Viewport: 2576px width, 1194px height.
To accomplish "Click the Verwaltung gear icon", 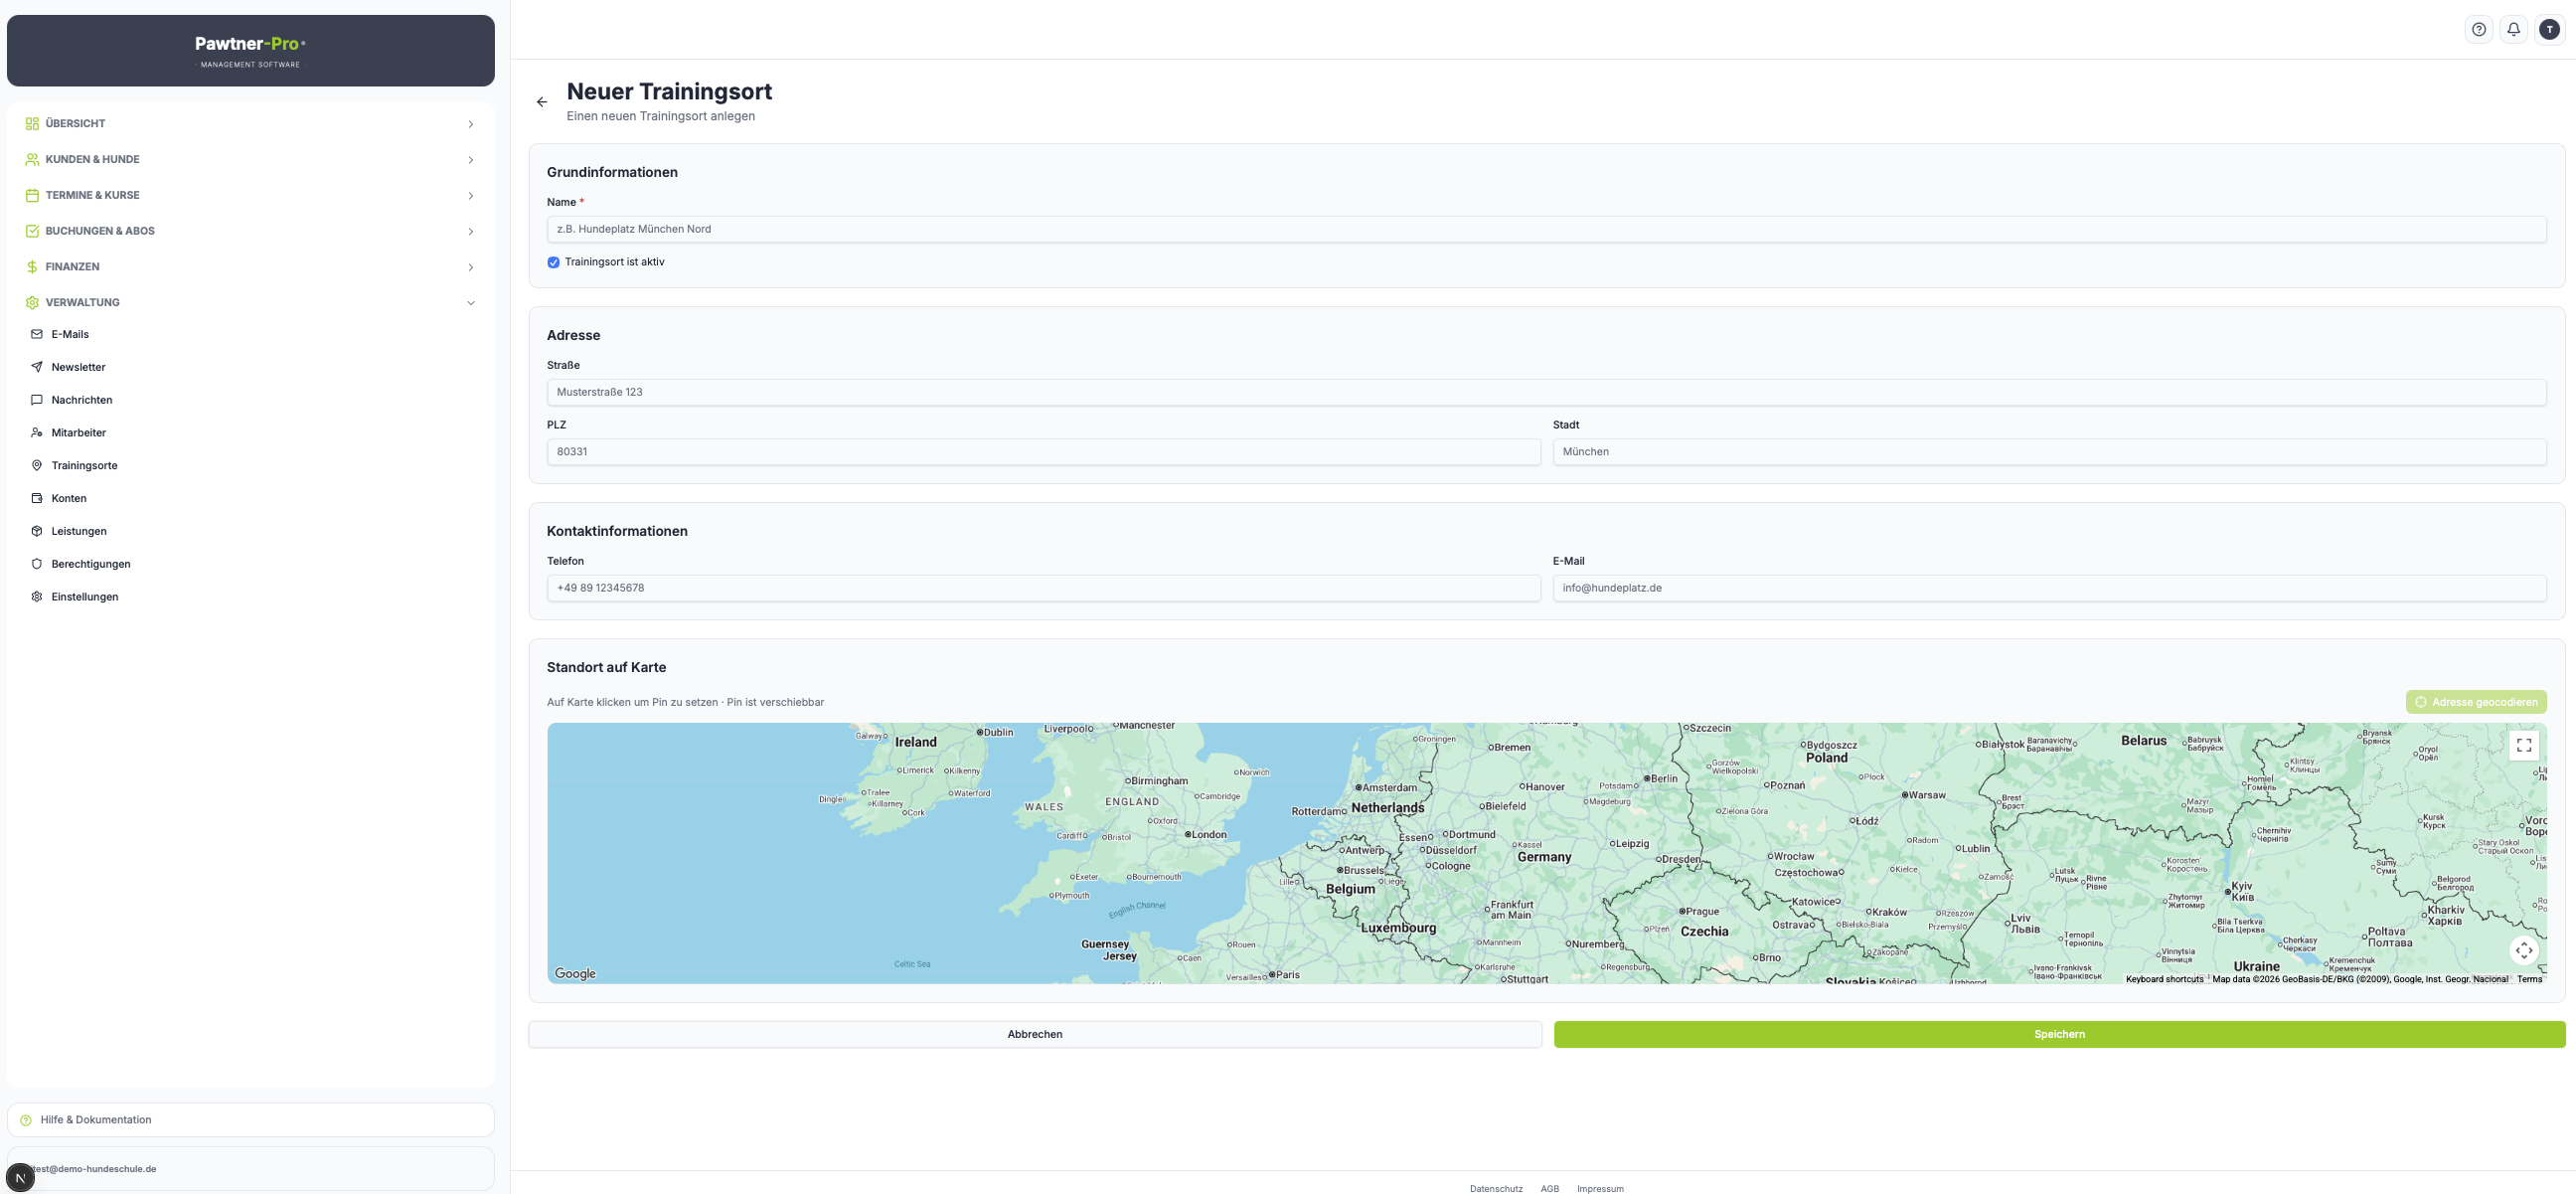I will coord(32,303).
